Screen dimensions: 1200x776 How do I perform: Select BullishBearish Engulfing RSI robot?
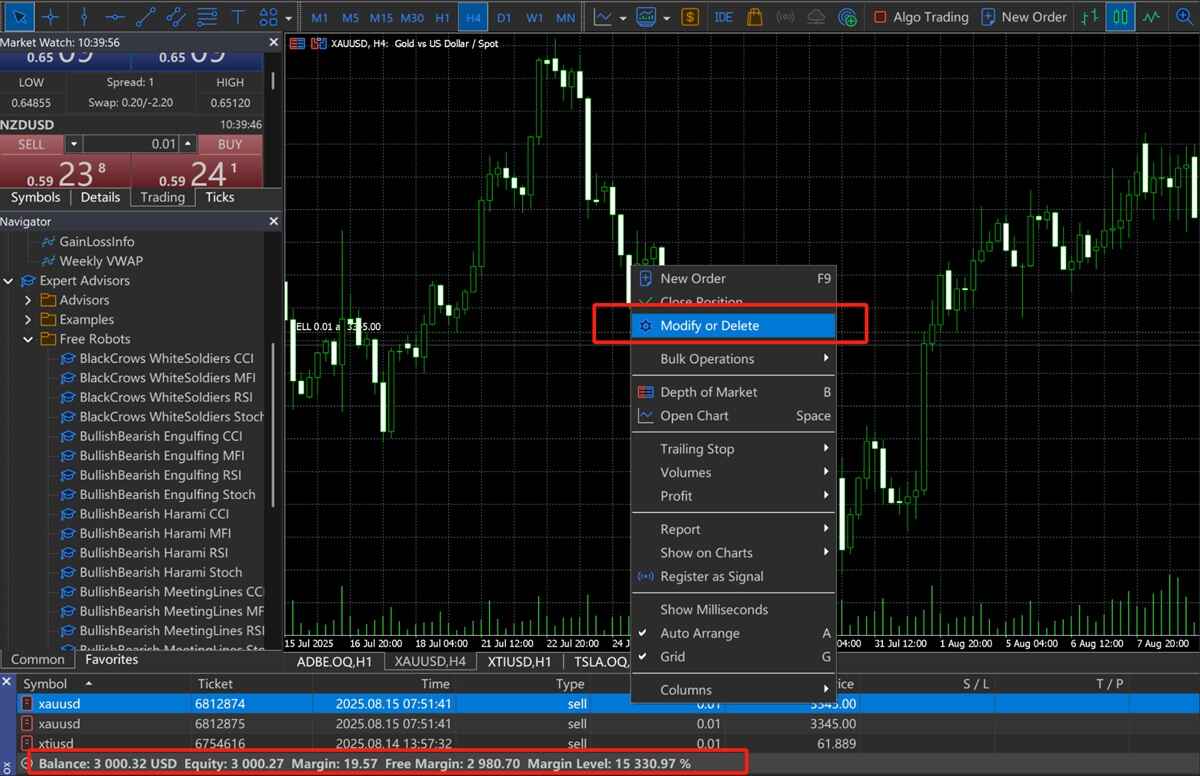coord(160,475)
